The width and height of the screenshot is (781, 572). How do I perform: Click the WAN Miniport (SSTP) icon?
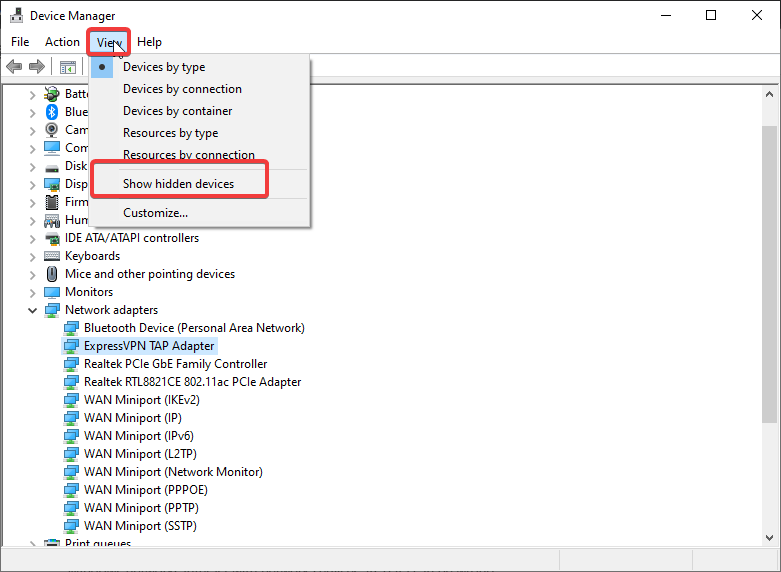(x=71, y=526)
